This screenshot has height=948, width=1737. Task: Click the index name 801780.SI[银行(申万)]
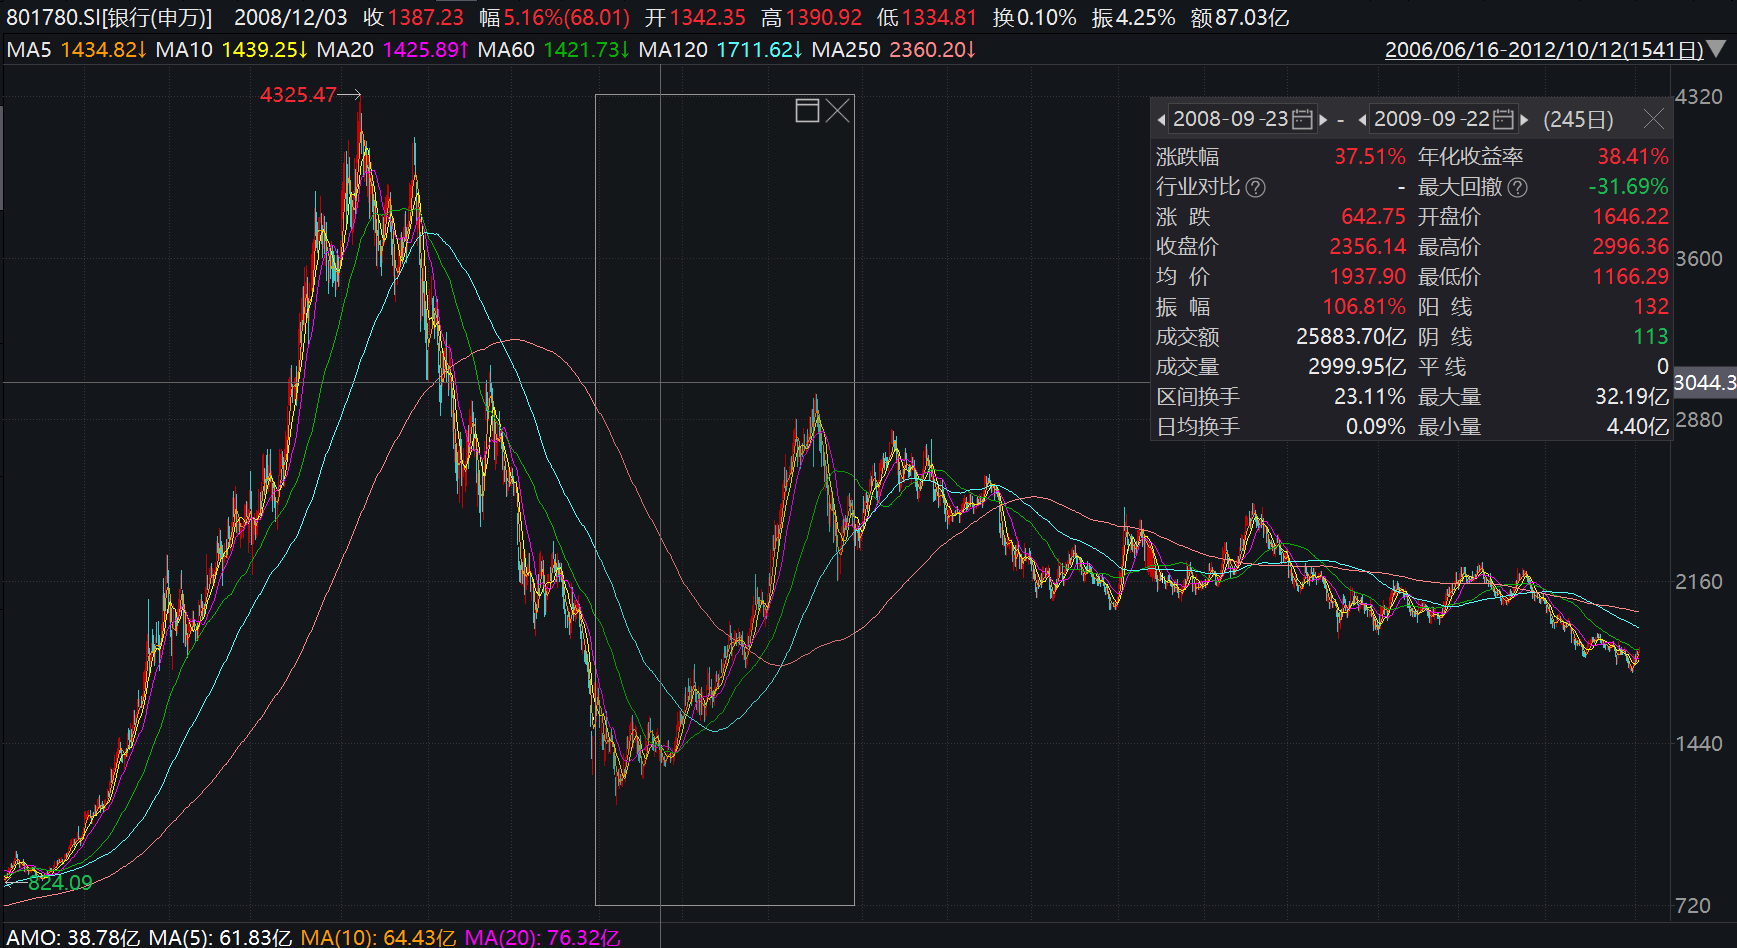tap(109, 18)
